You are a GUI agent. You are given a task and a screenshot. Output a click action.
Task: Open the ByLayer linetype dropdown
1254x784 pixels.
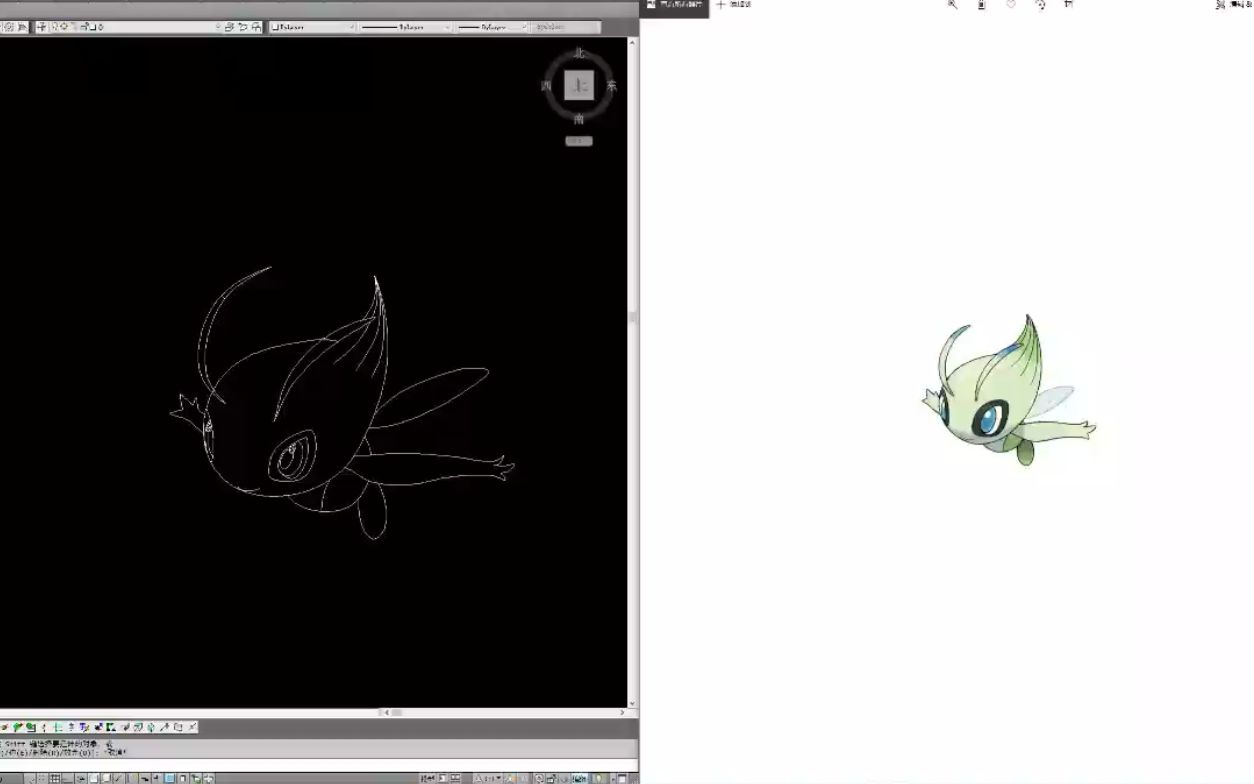coord(406,27)
